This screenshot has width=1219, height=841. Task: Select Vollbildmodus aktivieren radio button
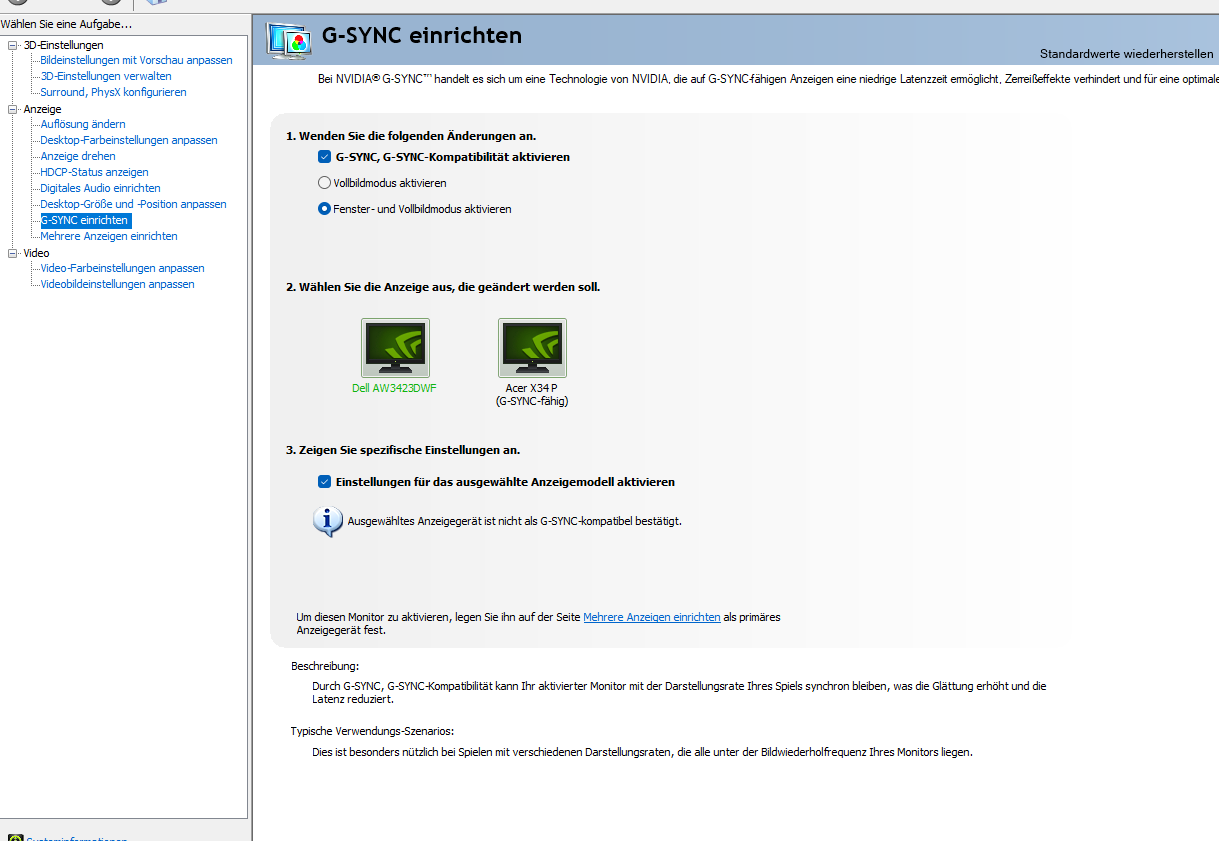tap(324, 183)
